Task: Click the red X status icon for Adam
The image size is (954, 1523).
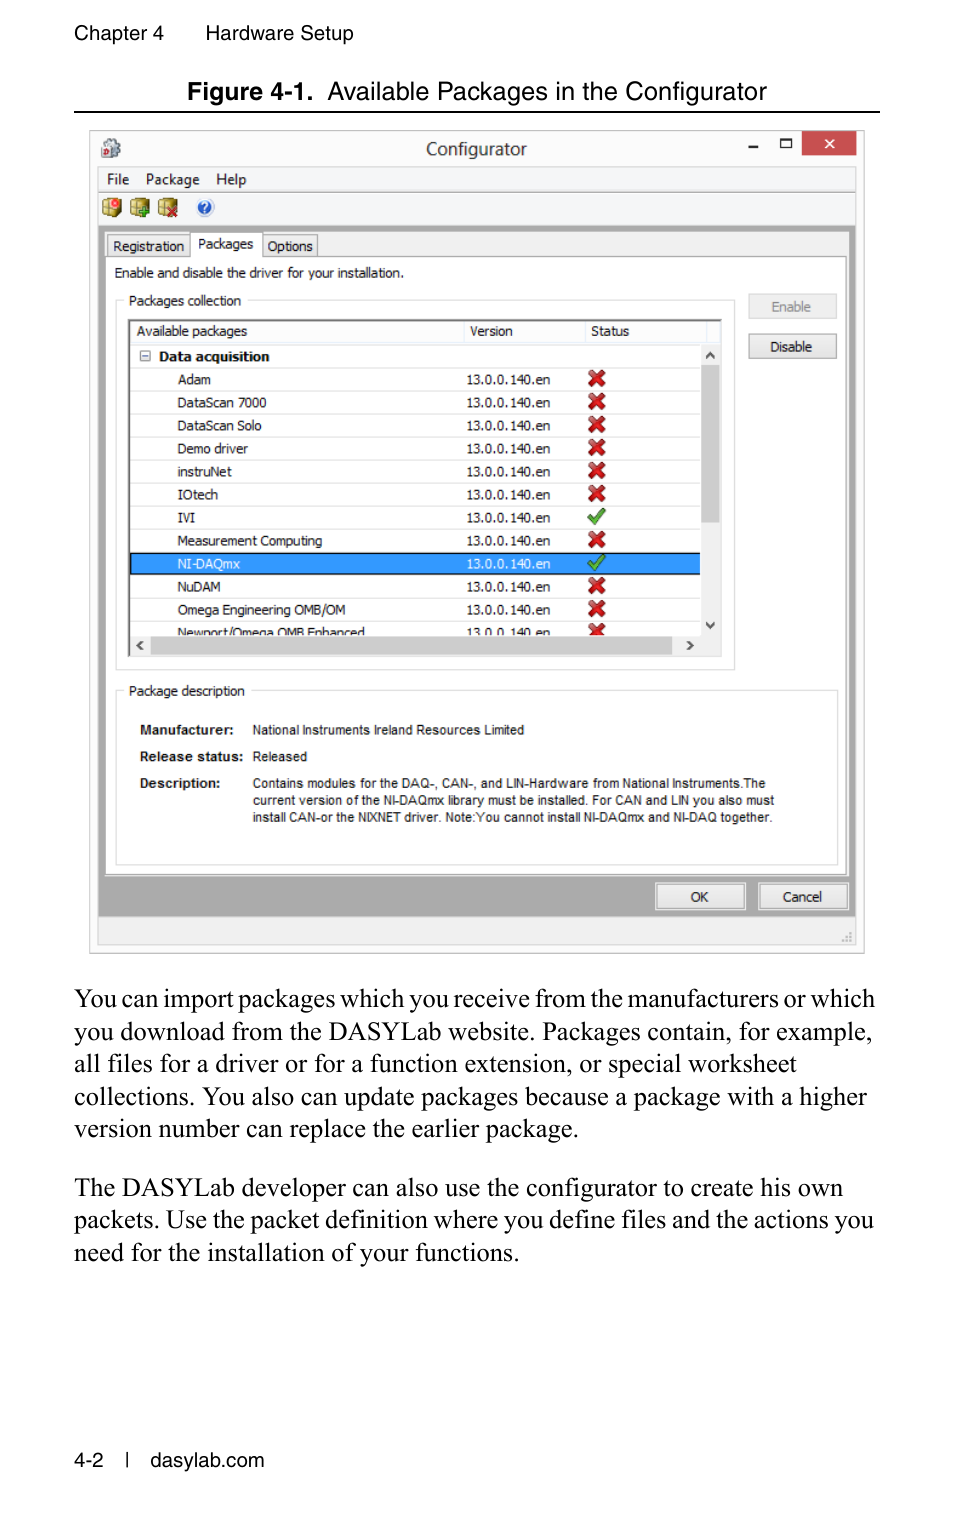Action: [597, 379]
